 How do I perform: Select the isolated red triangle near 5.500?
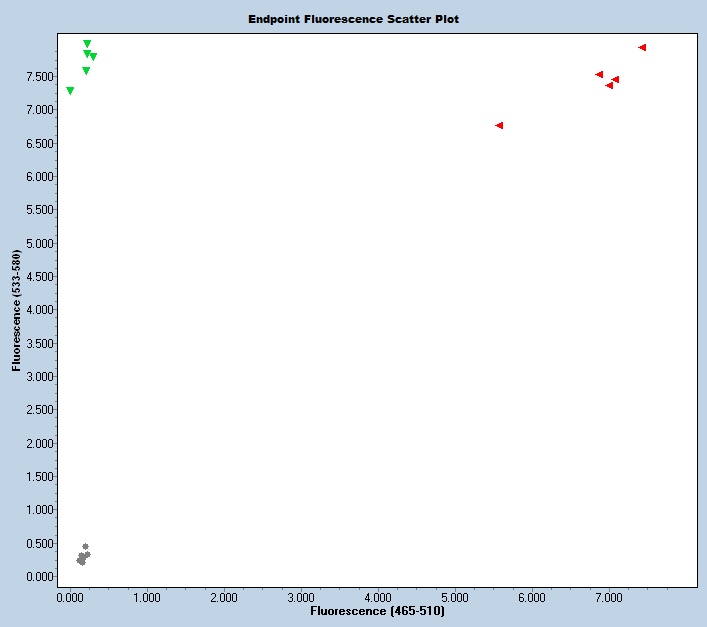[x=499, y=126]
